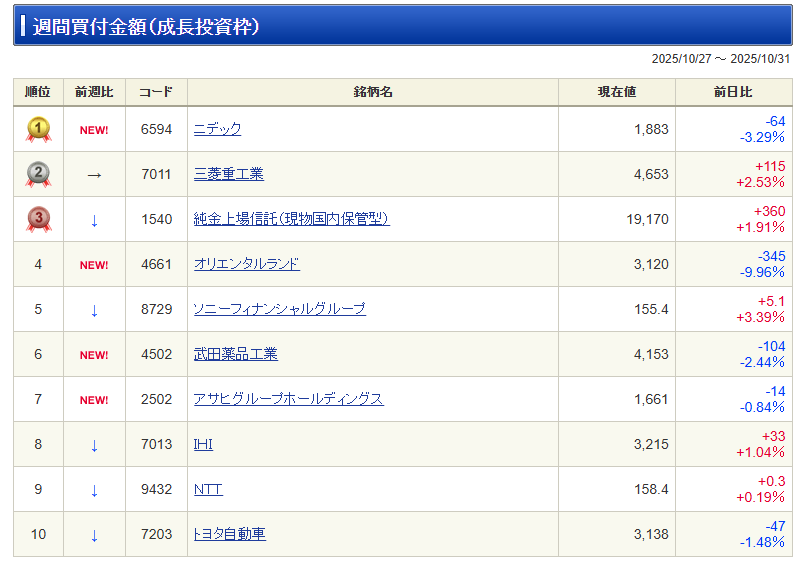Click the 銘柄名 column header
Viewport: 810px width, 561px height.
point(372,92)
